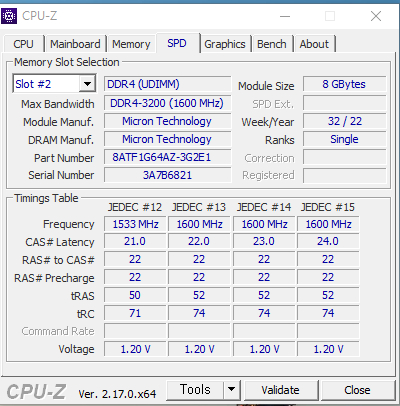Click JEDEC #15 tRC value 74

click(x=328, y=313)
